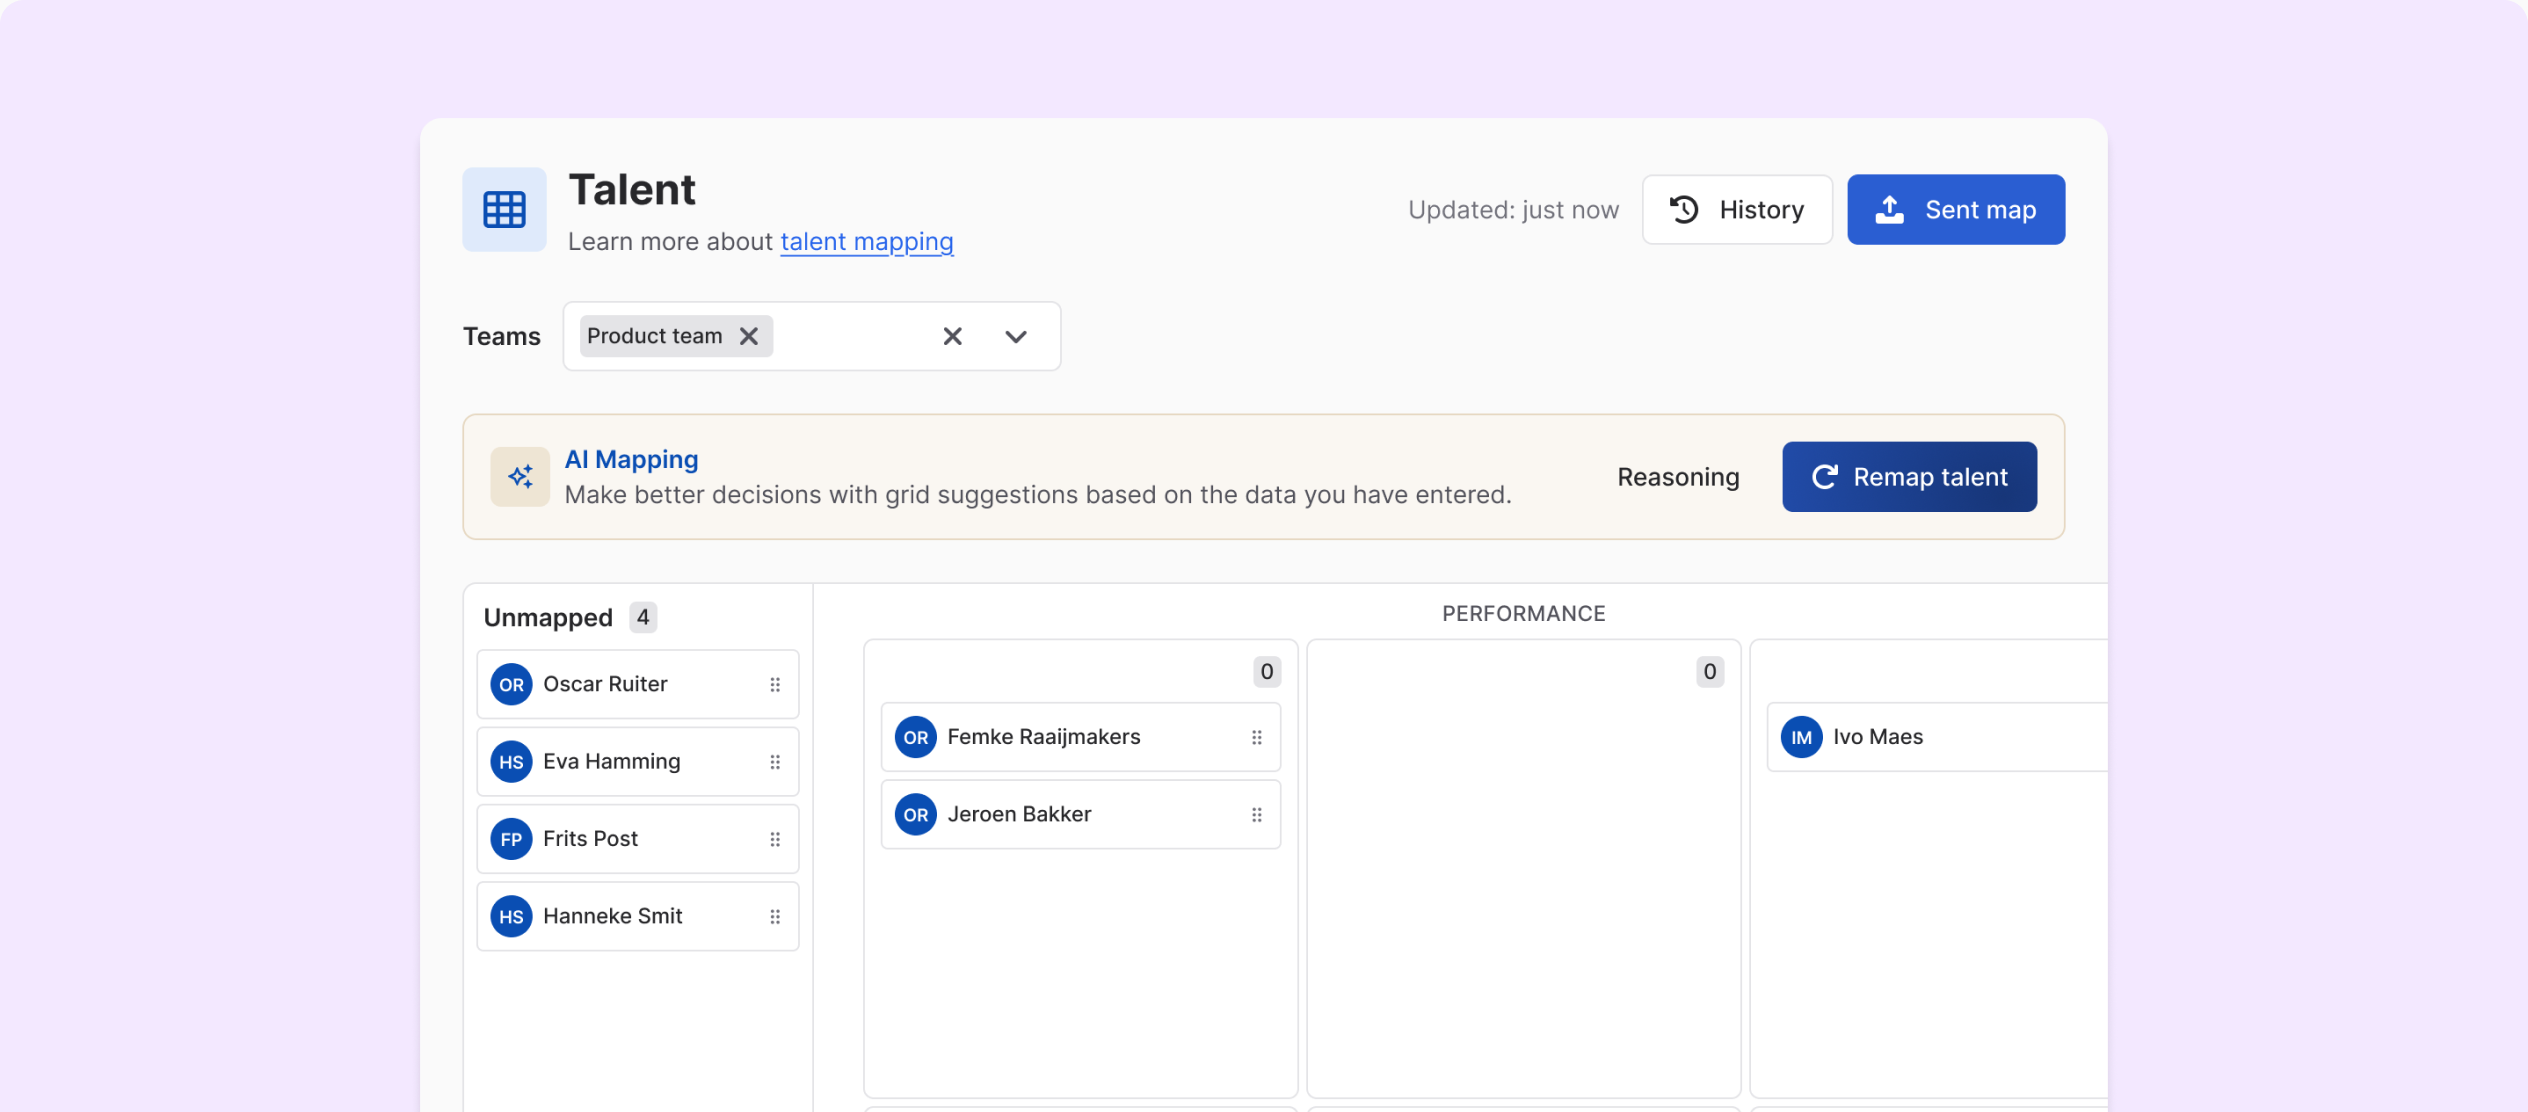Grab the drag handle for Oscar Ruiter
The image size is (2528, 1112).
(775, 685)
